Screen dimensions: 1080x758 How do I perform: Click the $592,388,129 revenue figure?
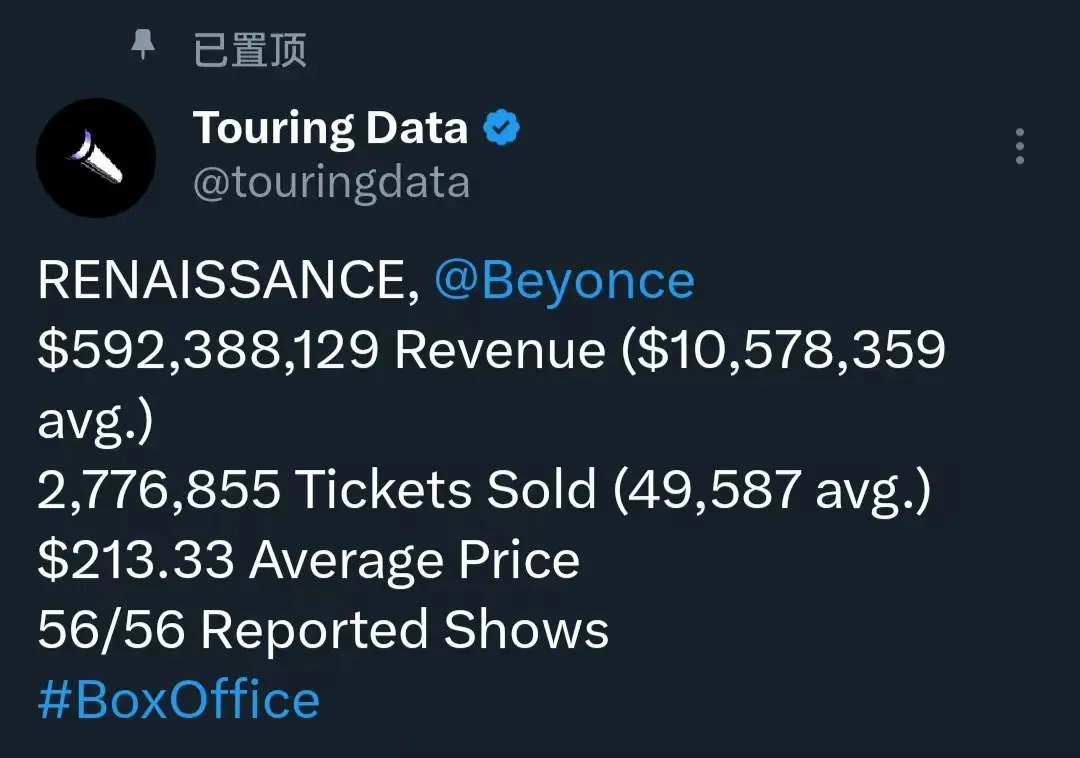tap(208, 350)
